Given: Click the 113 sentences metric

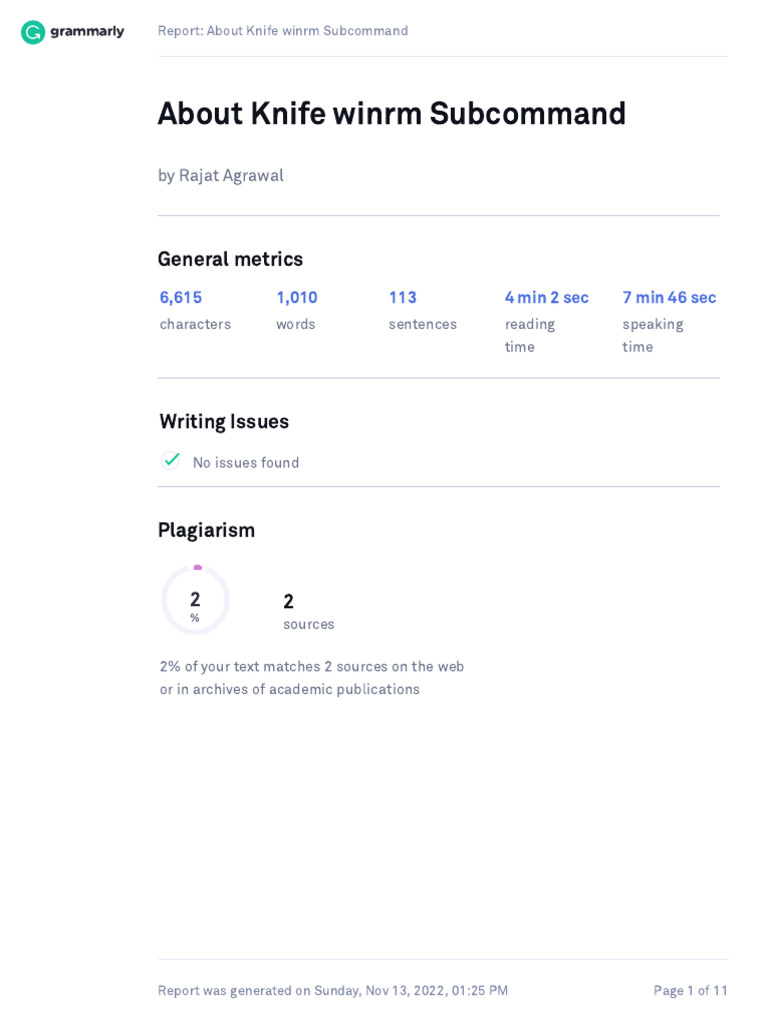Looking at the screenshot, I should pos(403,298).
